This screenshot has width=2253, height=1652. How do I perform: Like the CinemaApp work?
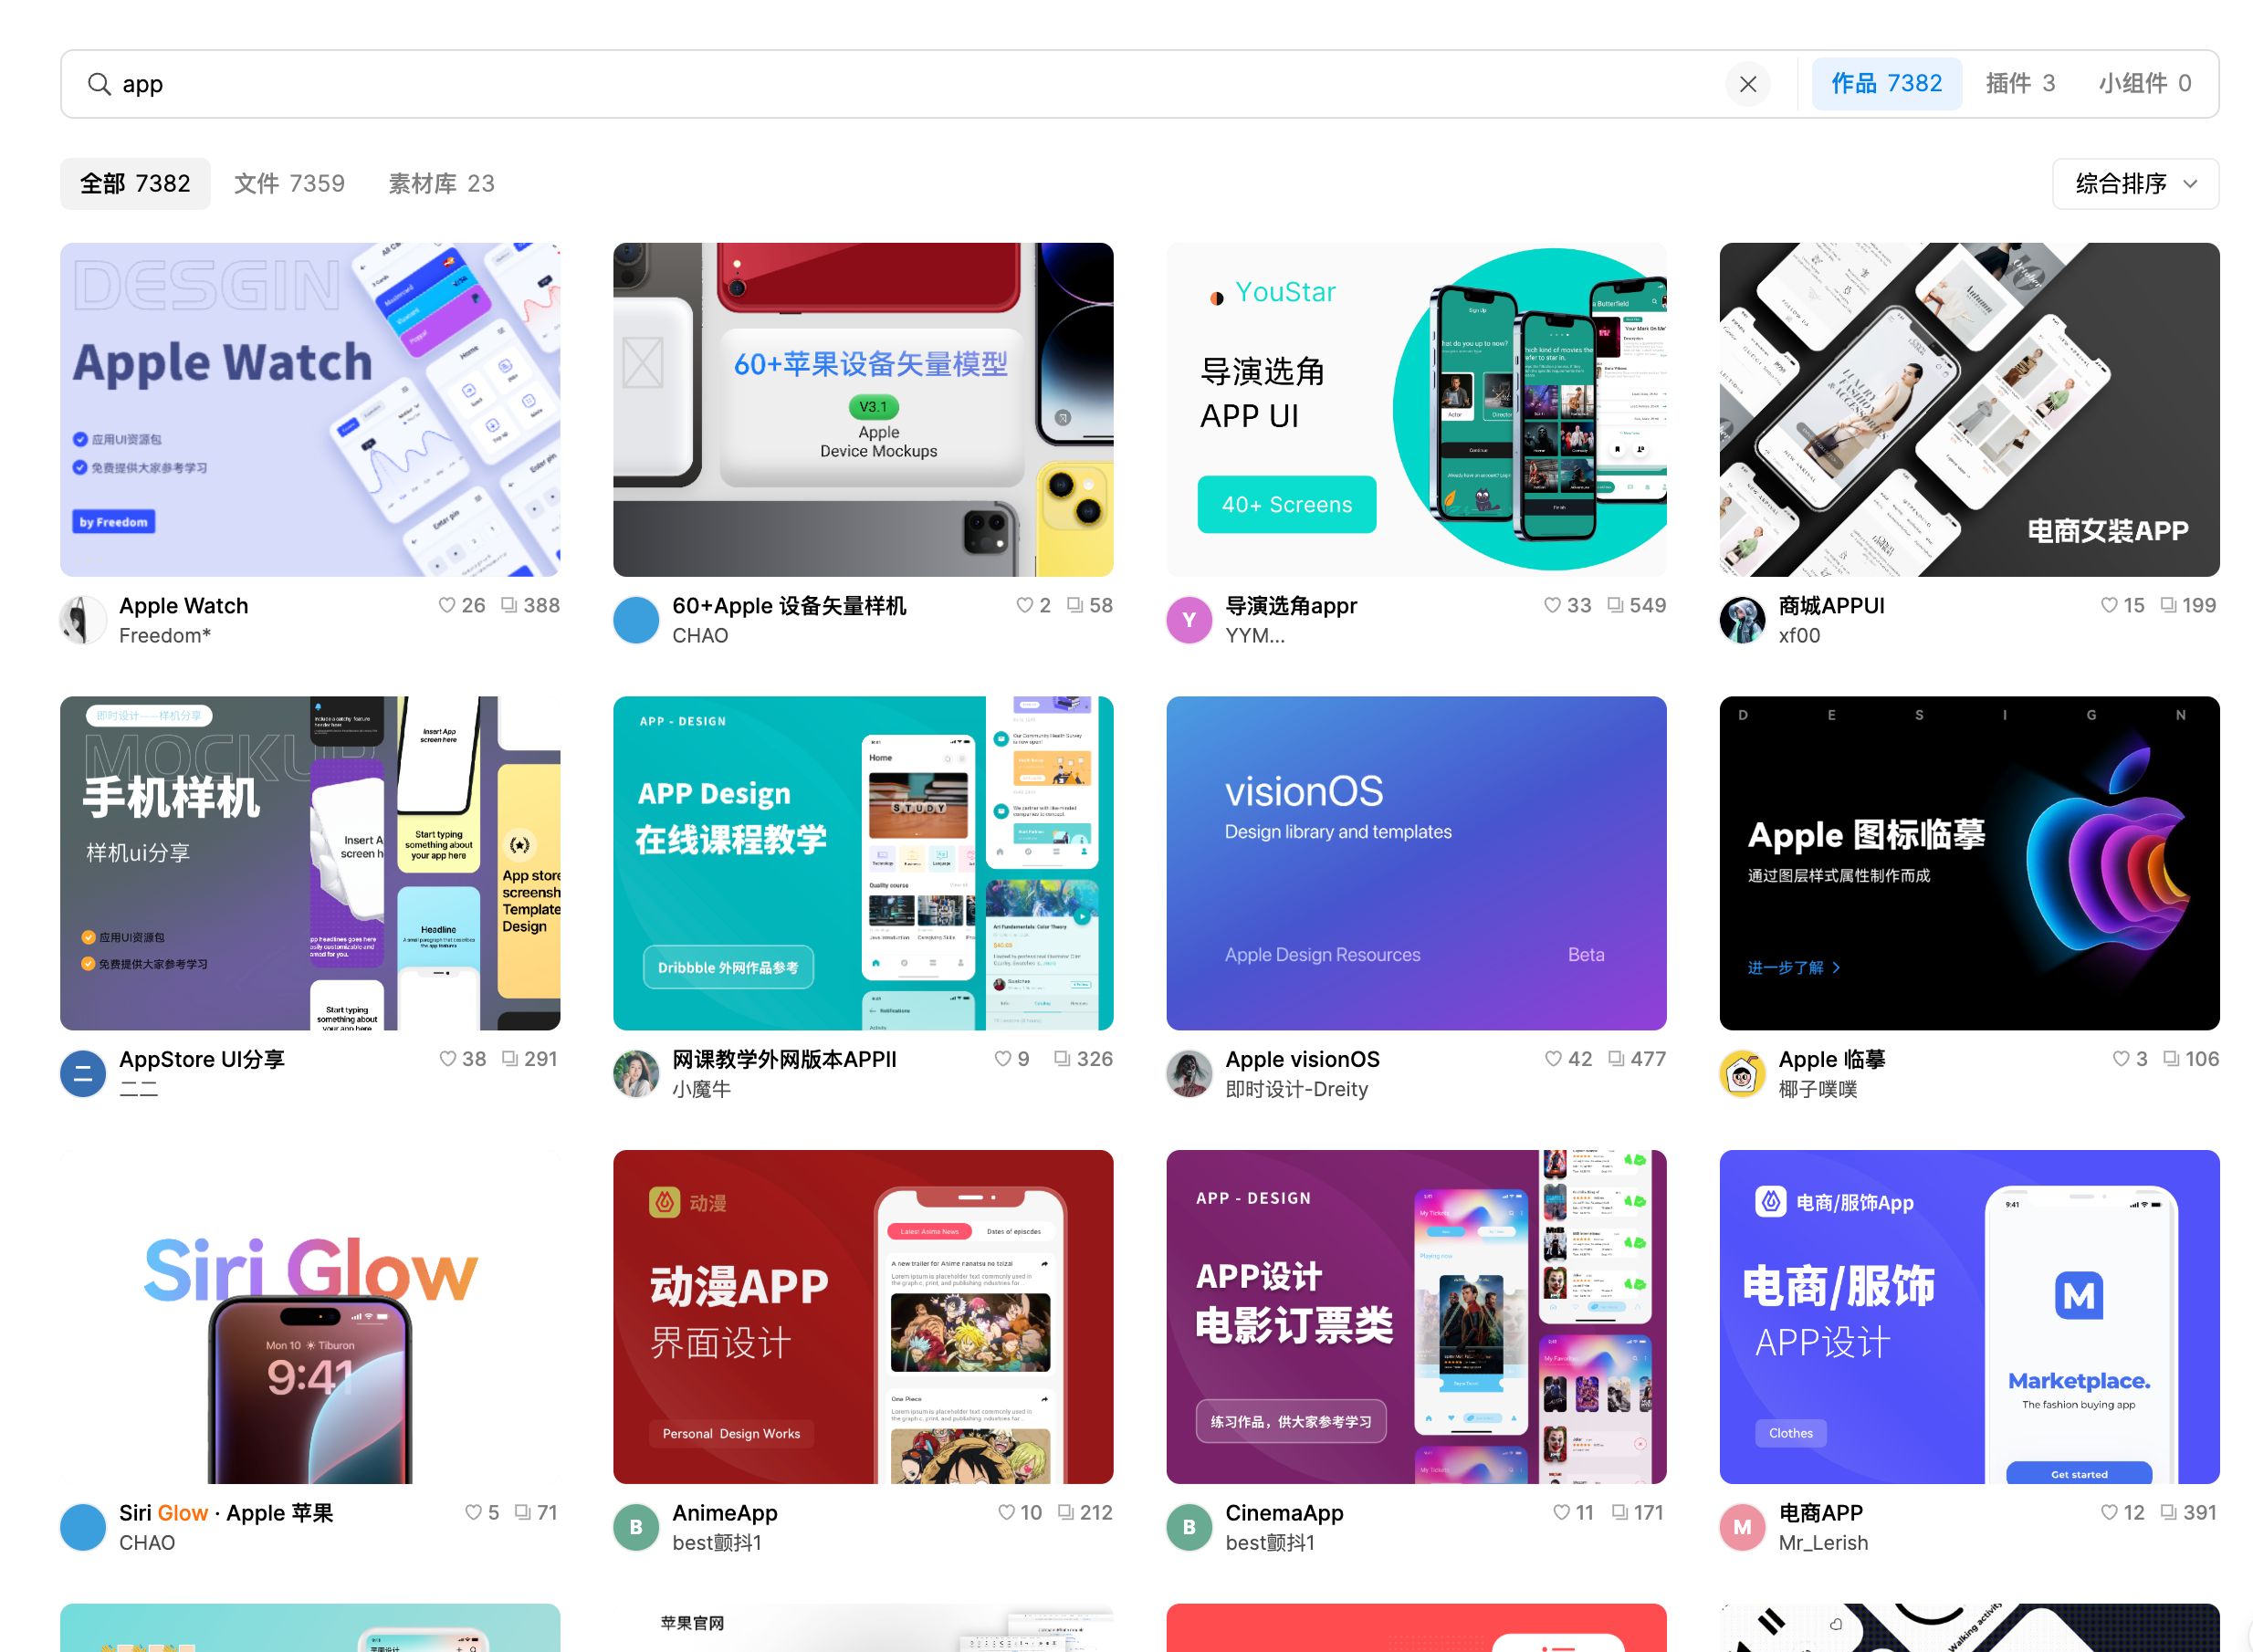click(1560, 1512)
